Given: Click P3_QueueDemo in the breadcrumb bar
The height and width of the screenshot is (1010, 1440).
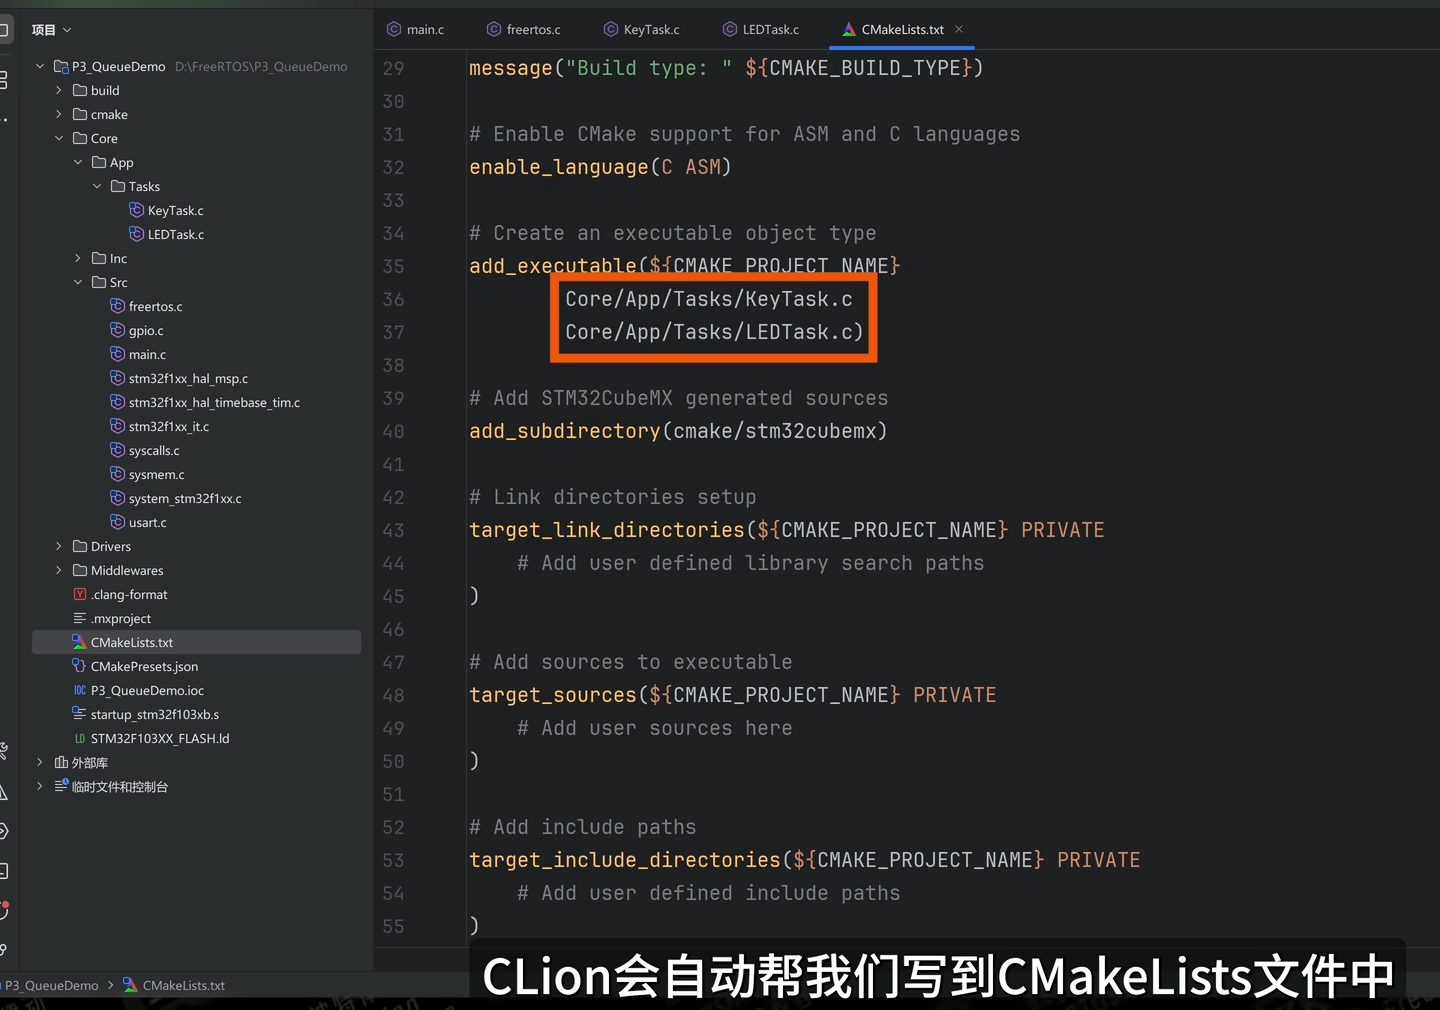Looking at the screenshot, I should click(52, 985).
